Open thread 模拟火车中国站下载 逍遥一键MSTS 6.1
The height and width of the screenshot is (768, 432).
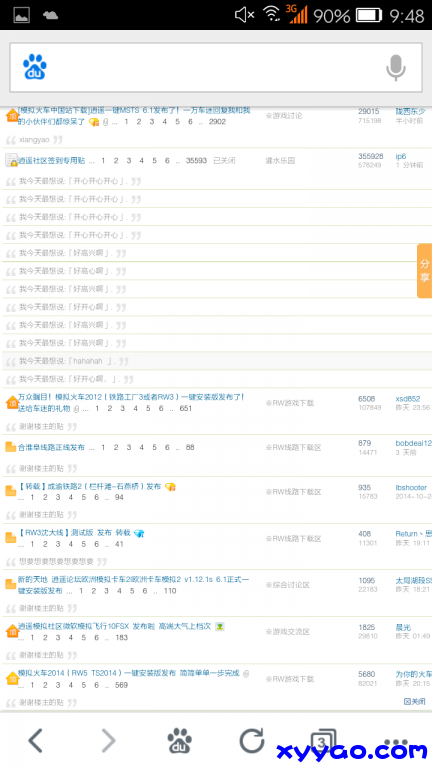tap(134, 116)
